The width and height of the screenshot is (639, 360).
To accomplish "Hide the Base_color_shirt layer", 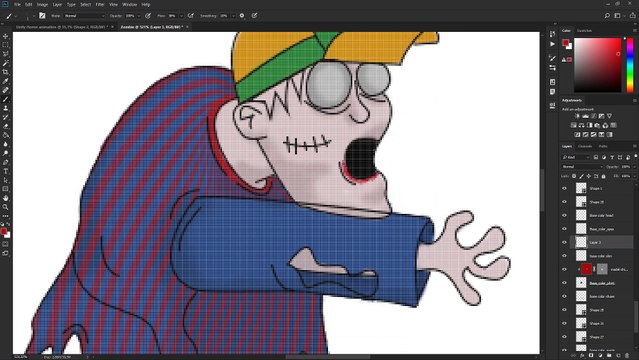I will pyautogui.click(x=564, y=283).
